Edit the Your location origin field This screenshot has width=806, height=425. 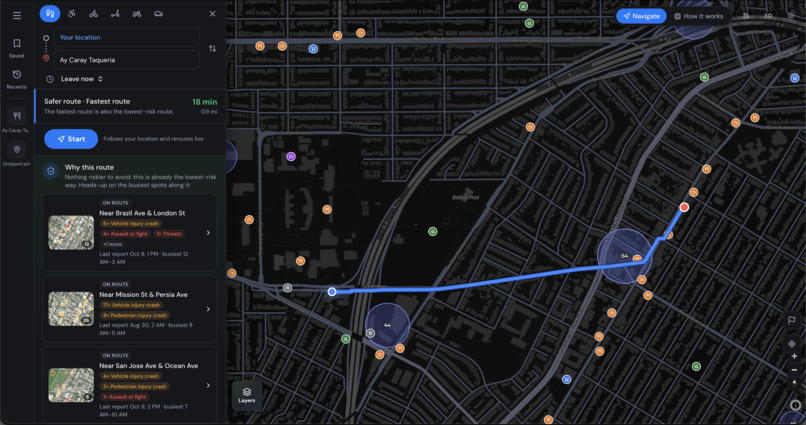pyautogui.click(x=126, y=37)
